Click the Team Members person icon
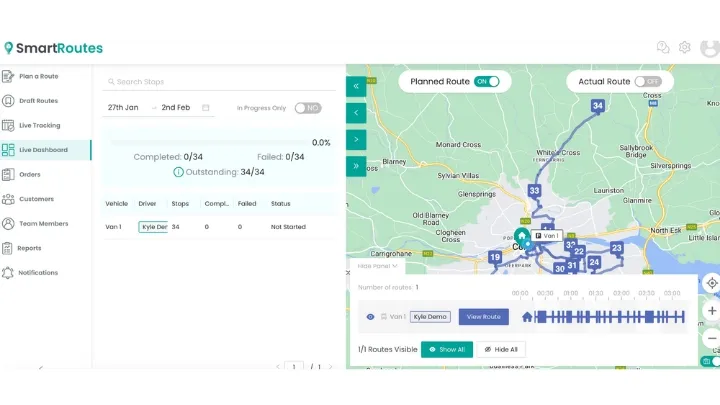Image resolution: width=720 pixels, height=405 pixels. coord(8,224)
